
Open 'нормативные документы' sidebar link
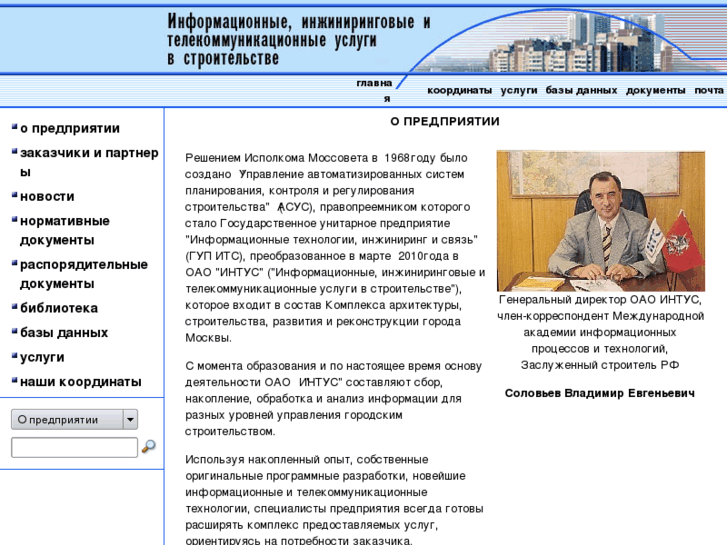coord(65,230)
